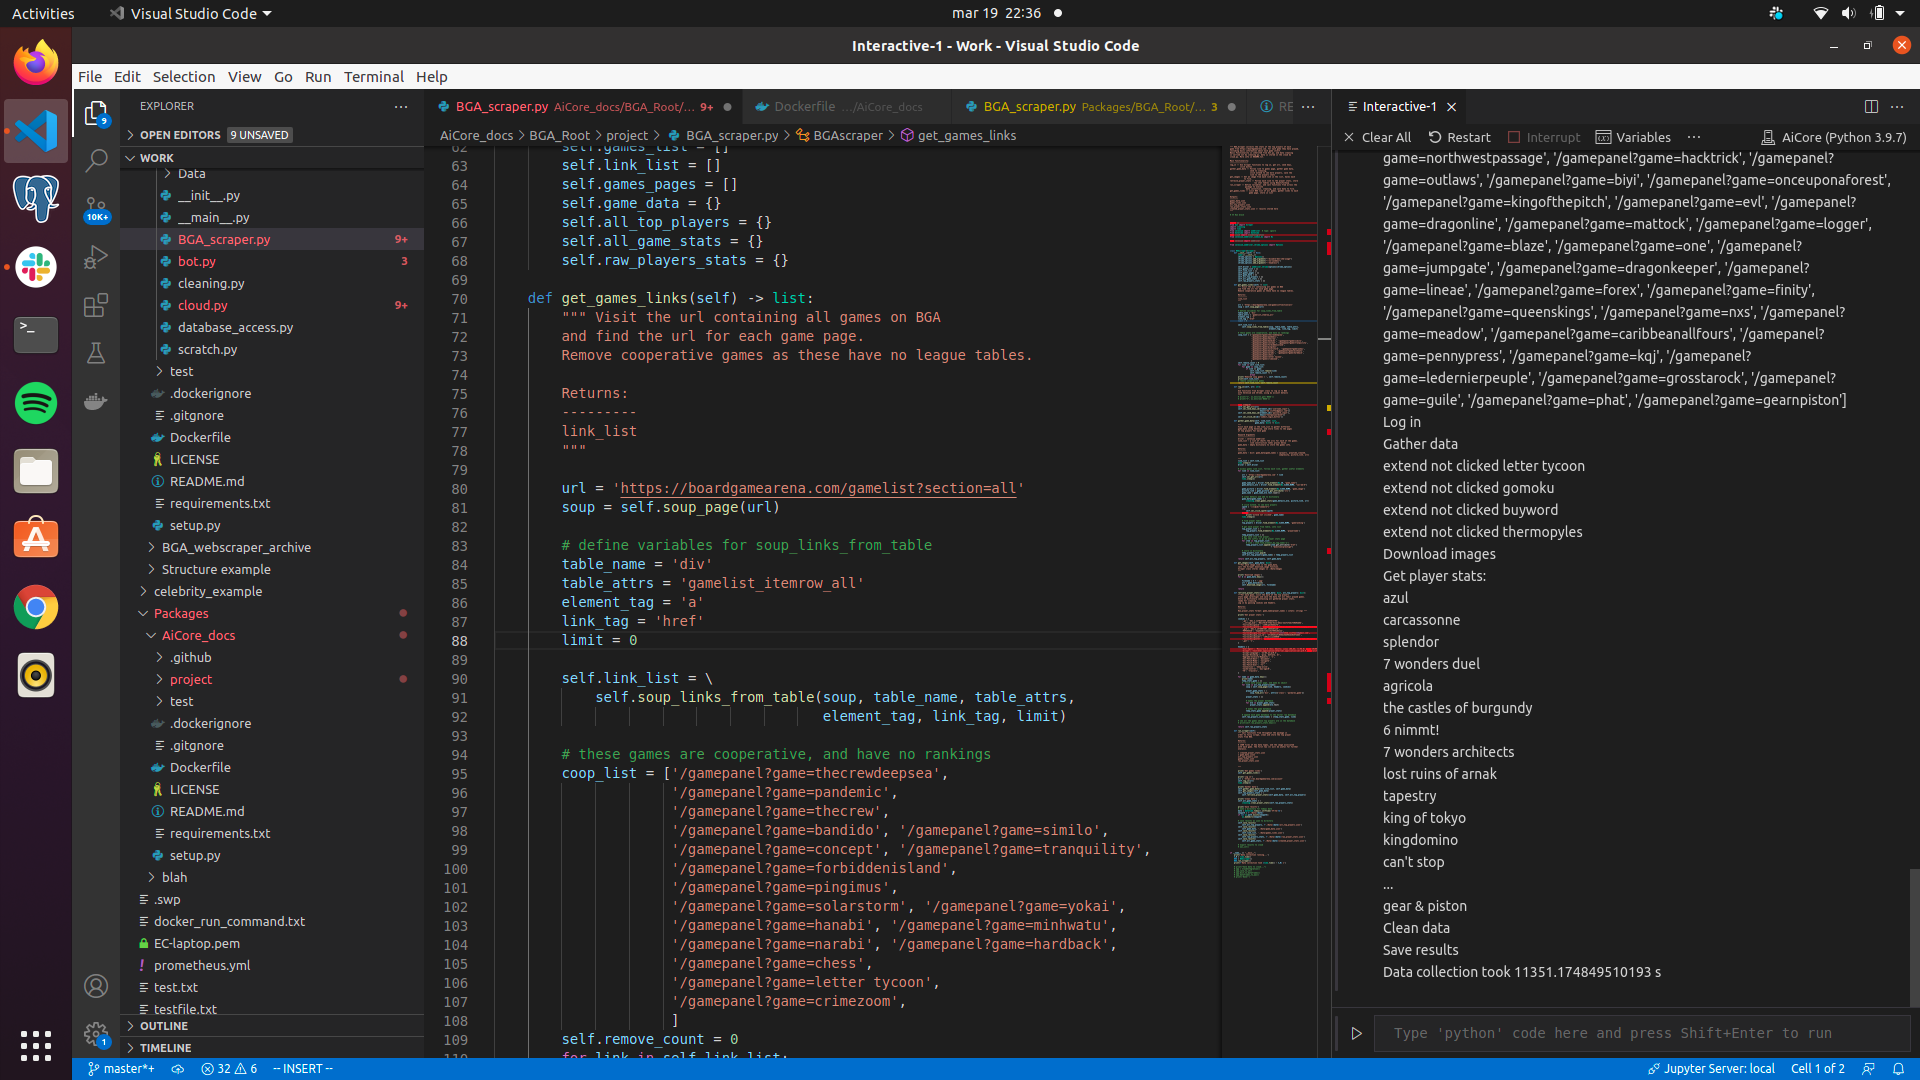Toggle the notifications bell in status bar
Image resolution: width=1920 pixels, height=1080 pixels.
pos(1898,1068)
